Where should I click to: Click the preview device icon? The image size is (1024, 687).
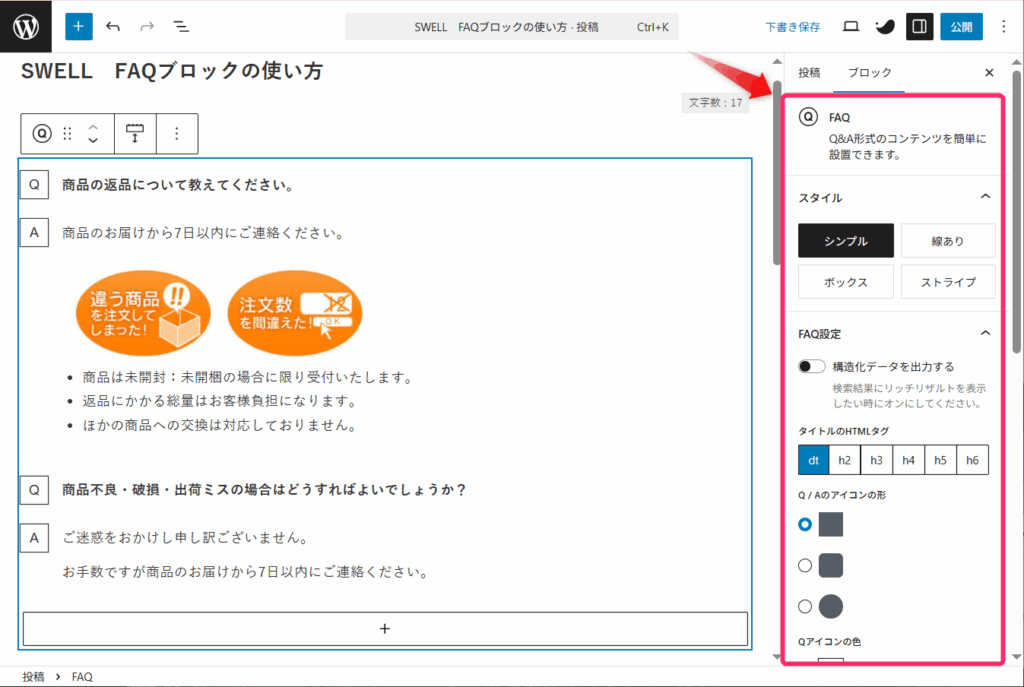851,27
